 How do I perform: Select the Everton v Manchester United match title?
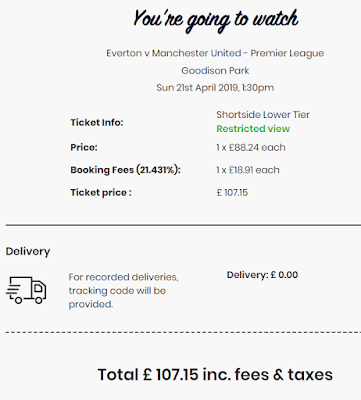coord(215,53)
